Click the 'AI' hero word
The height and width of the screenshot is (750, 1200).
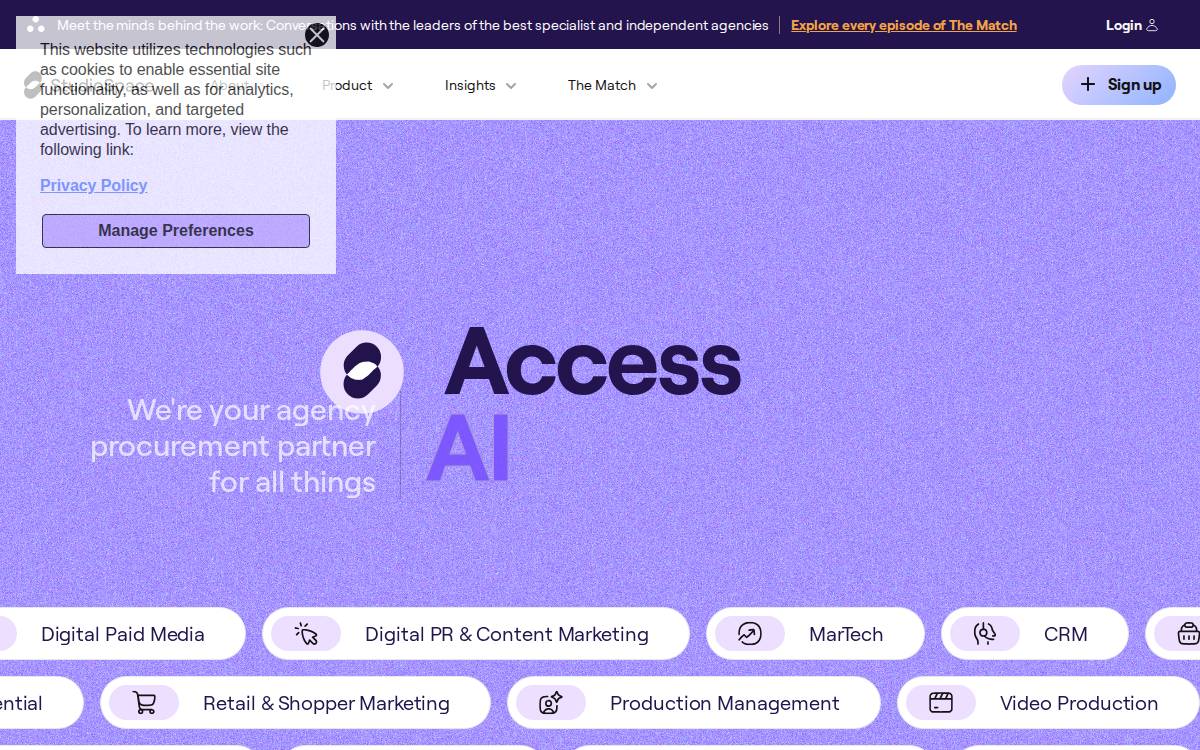point(469,447)
